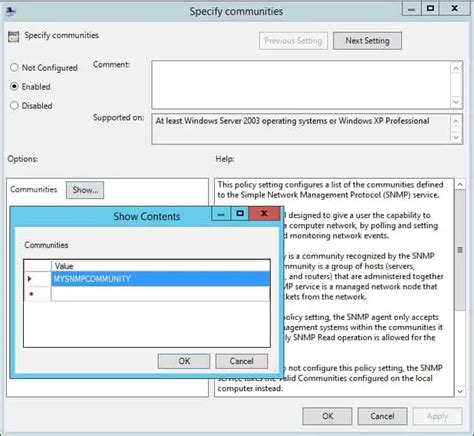The image size is (474, 436).
Task: Click the policy setting icon beside Specify communities
Action: click(14, 36)
